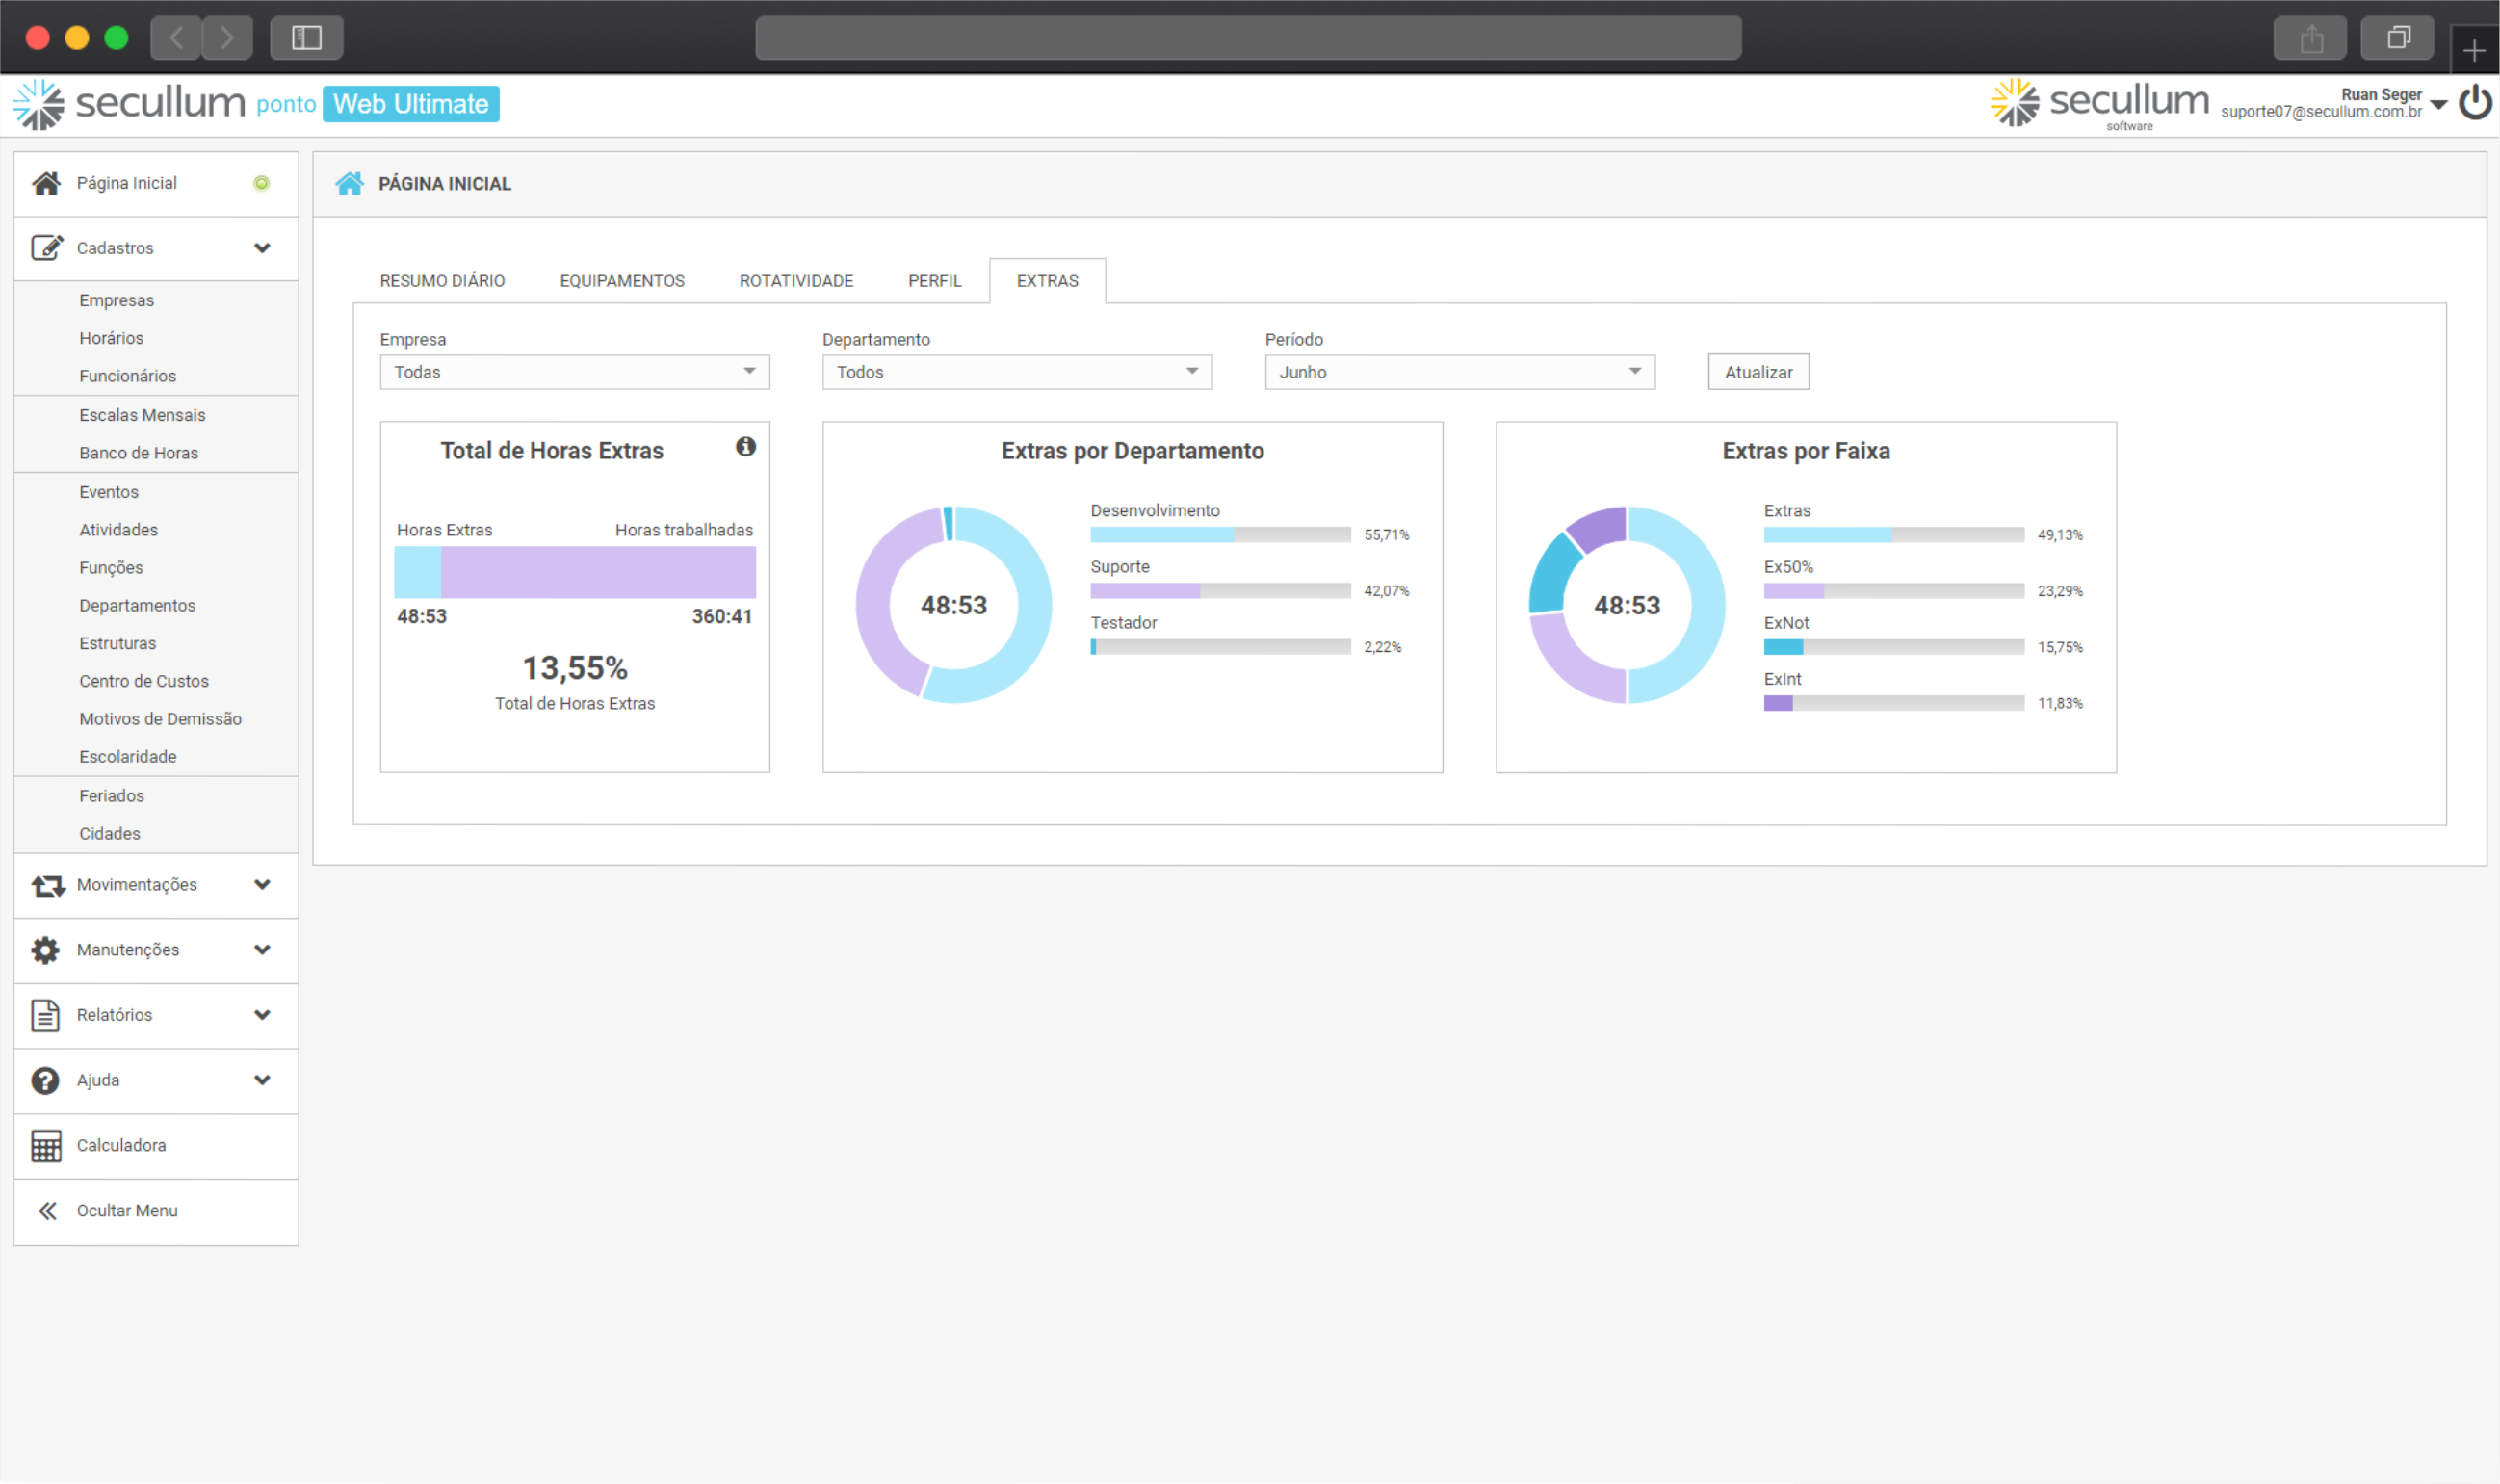Click the info icon on Total de Horas Extras
The height and width of the screenshot is (1484, 2500).
coord(745,447)
